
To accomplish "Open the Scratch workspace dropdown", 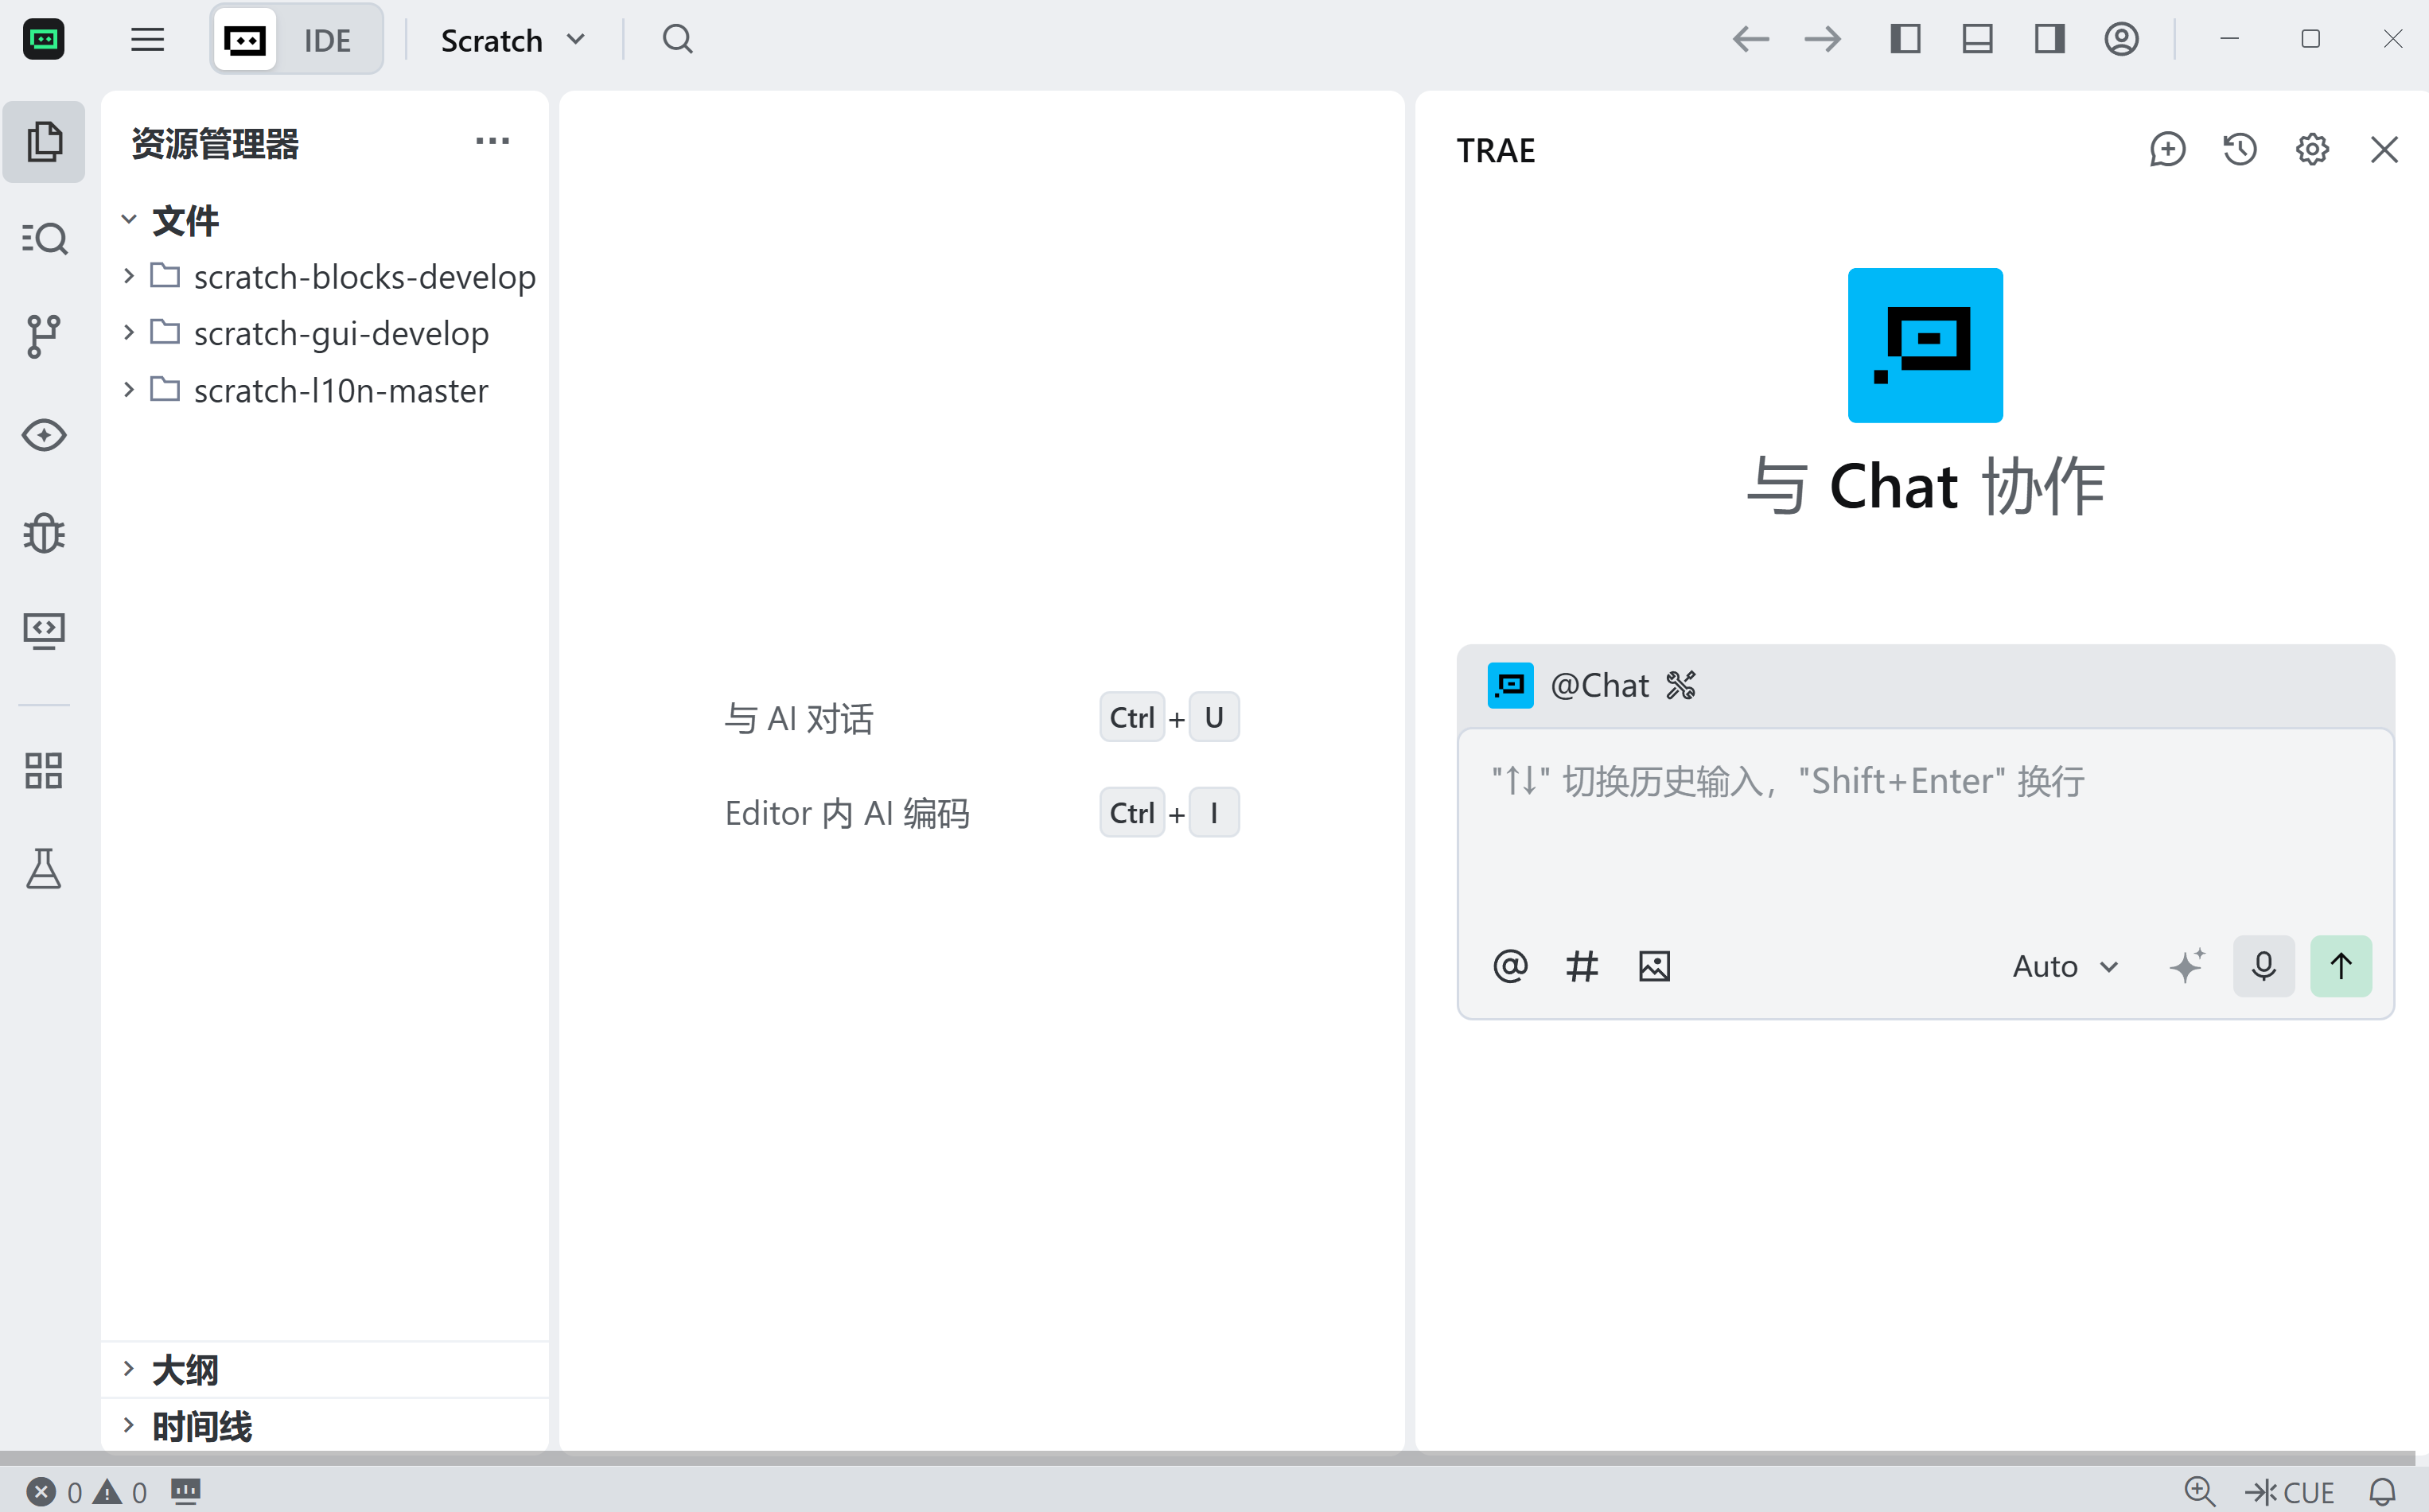I will pos(512,40).
